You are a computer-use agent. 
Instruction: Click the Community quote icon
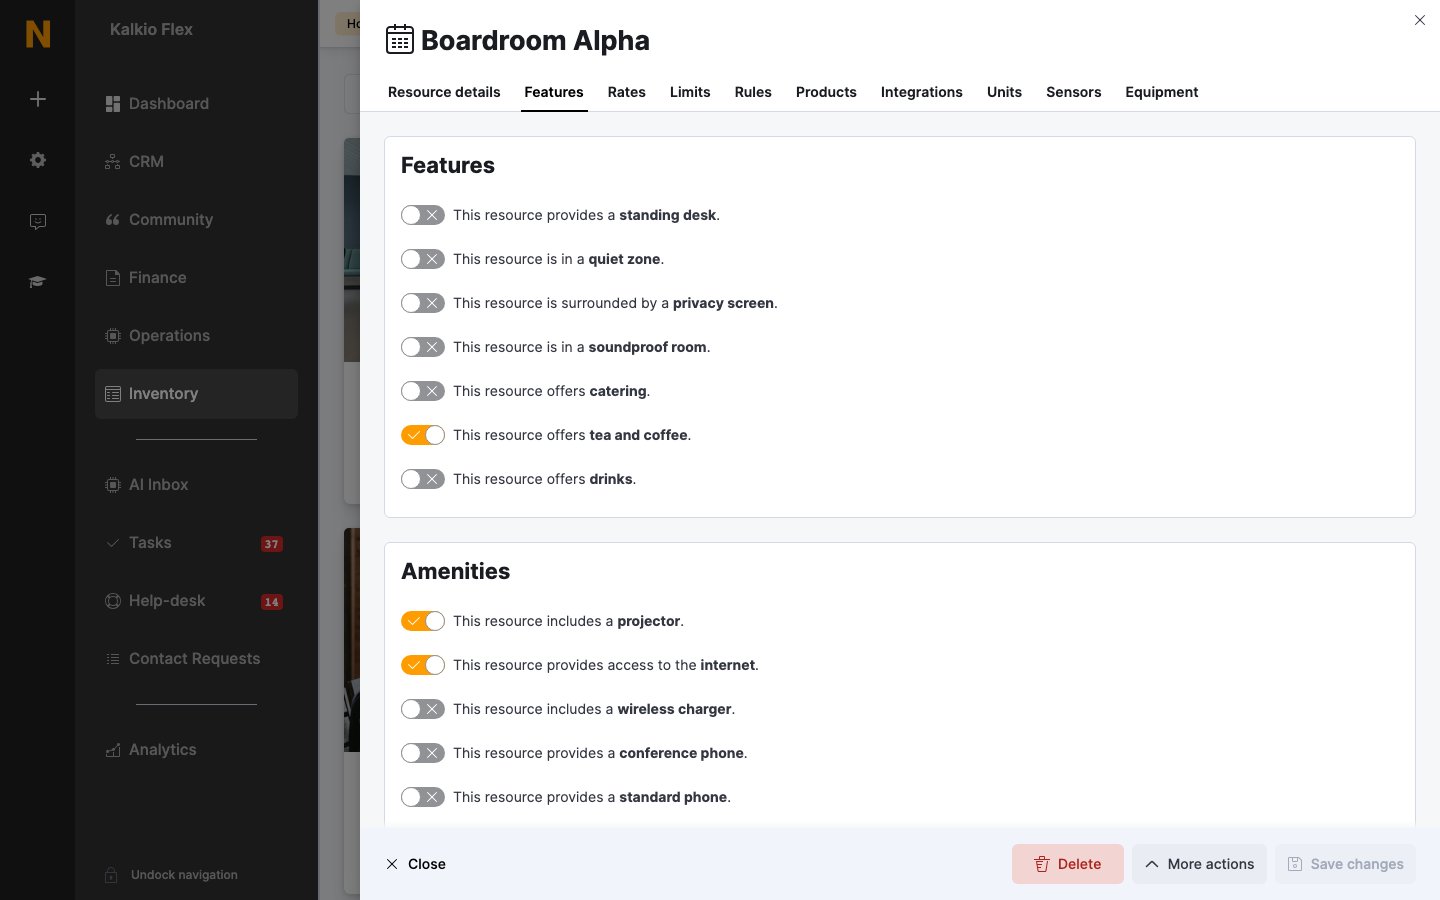pyautogui.click(x=113, y=220)
